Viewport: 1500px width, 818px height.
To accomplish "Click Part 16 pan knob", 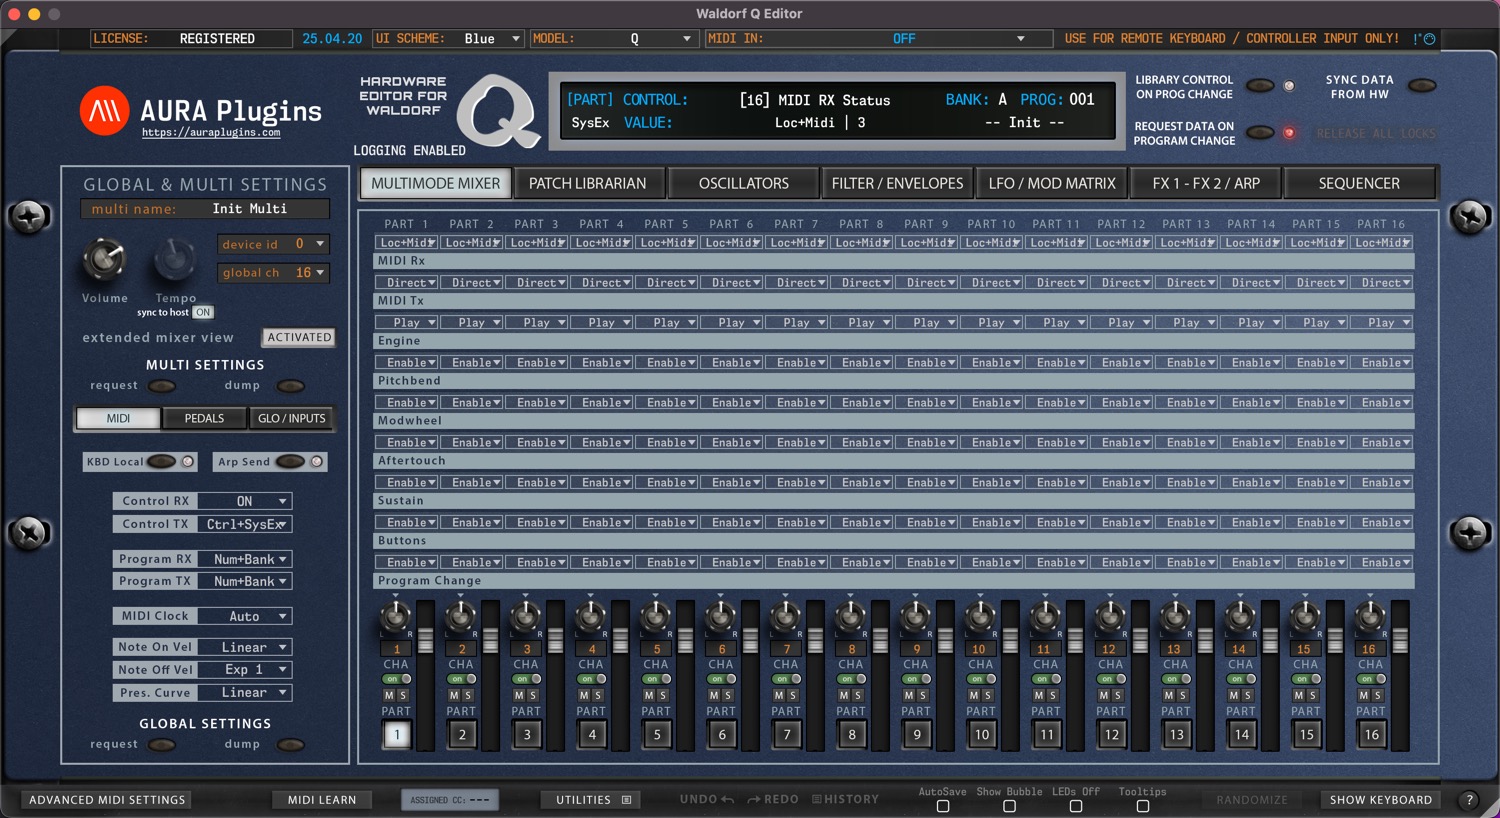I will [x=1370, y=617].
